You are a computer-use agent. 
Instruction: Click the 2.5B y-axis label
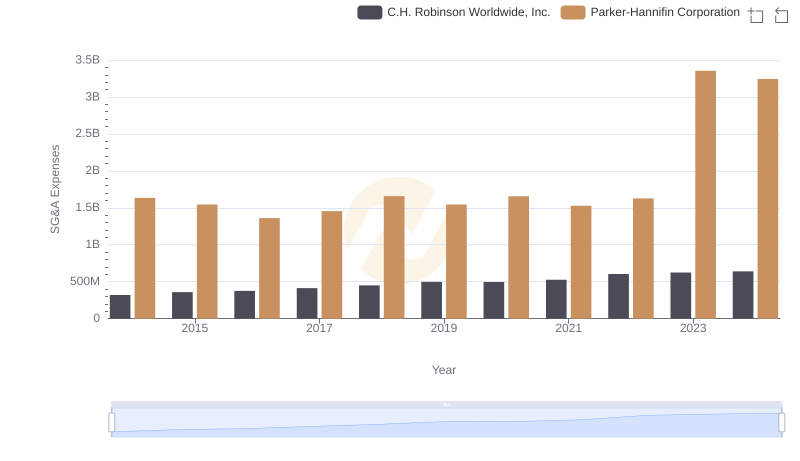(x=87, y=133)
